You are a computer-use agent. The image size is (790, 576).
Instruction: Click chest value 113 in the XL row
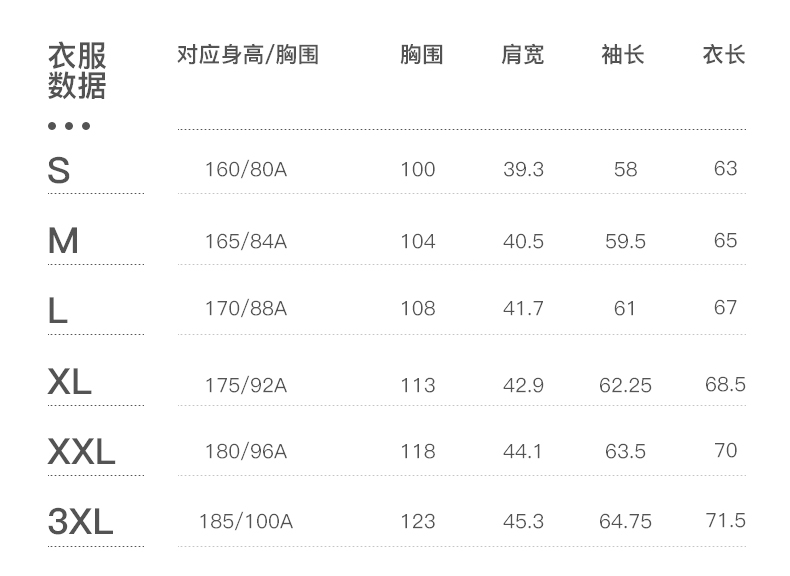[x=418, y=385]
